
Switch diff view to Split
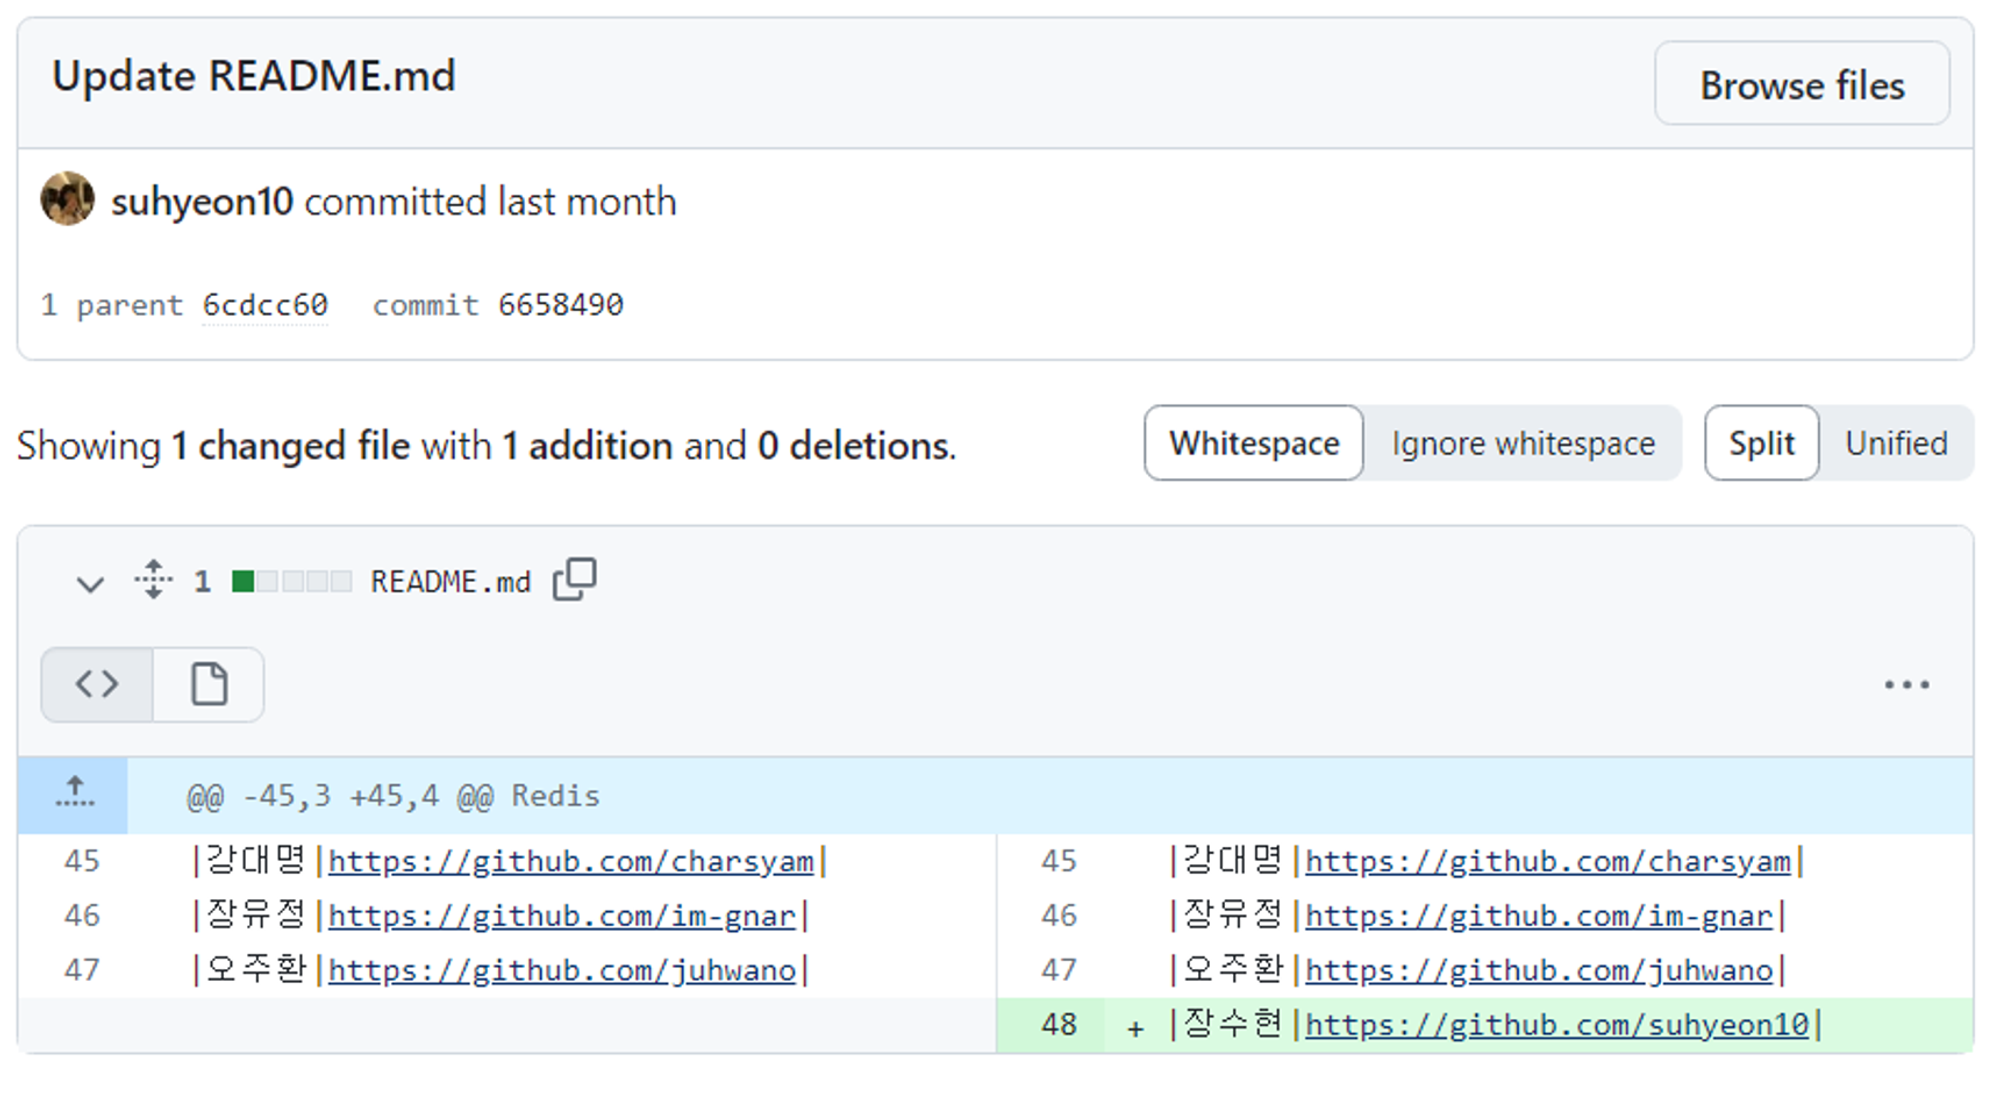tap(1761, 443)
